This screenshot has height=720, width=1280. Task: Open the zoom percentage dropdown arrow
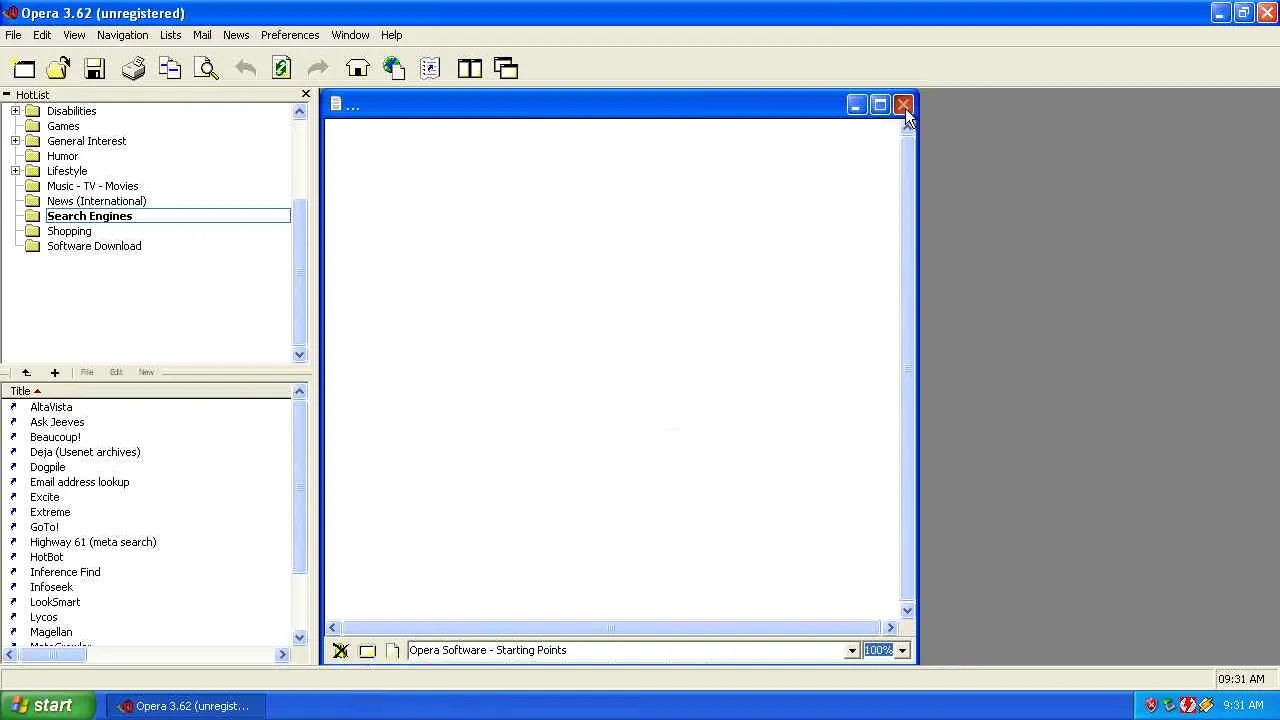[x=902, y=651]
